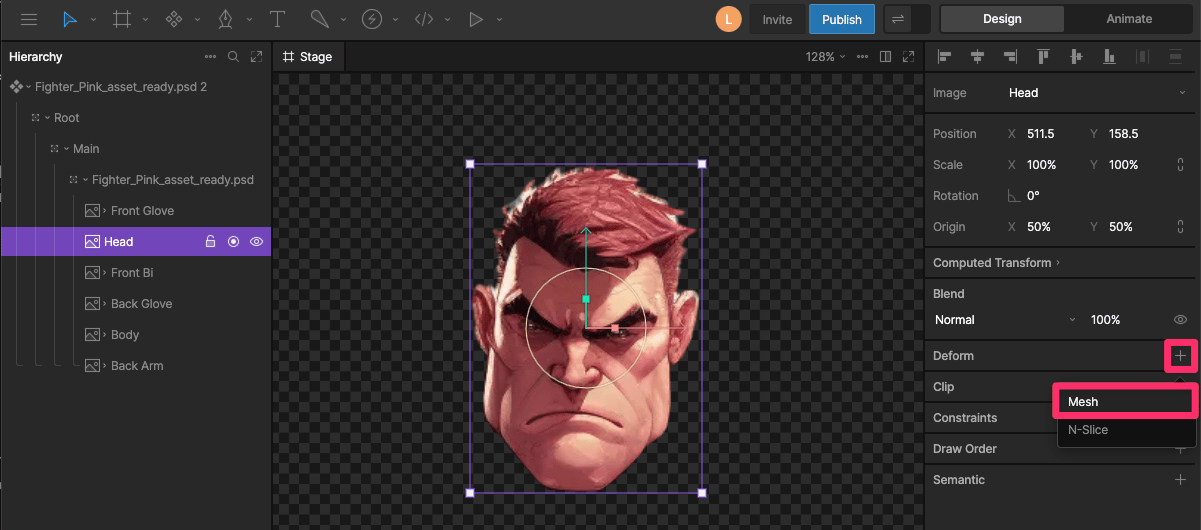Click the Align right icon
Image resolution: width=1201 pixels, height=530 pixels.
[1010, 57]
